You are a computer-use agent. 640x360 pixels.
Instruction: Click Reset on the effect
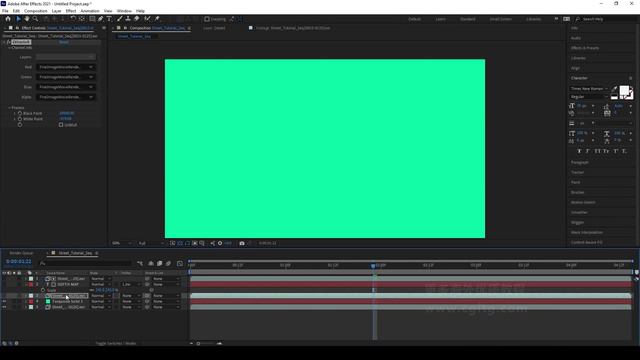[64, 42]
